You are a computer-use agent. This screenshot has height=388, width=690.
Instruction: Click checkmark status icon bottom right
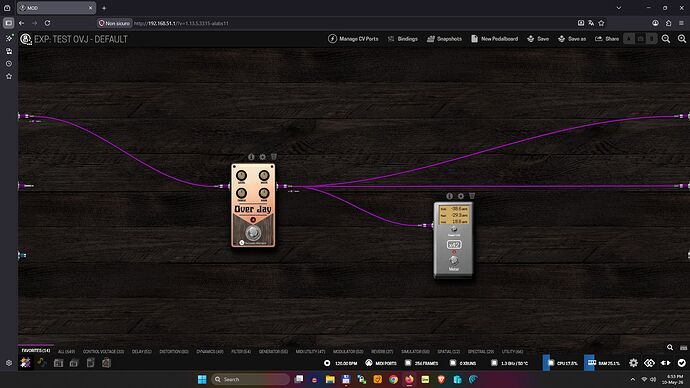coord(682,363)
